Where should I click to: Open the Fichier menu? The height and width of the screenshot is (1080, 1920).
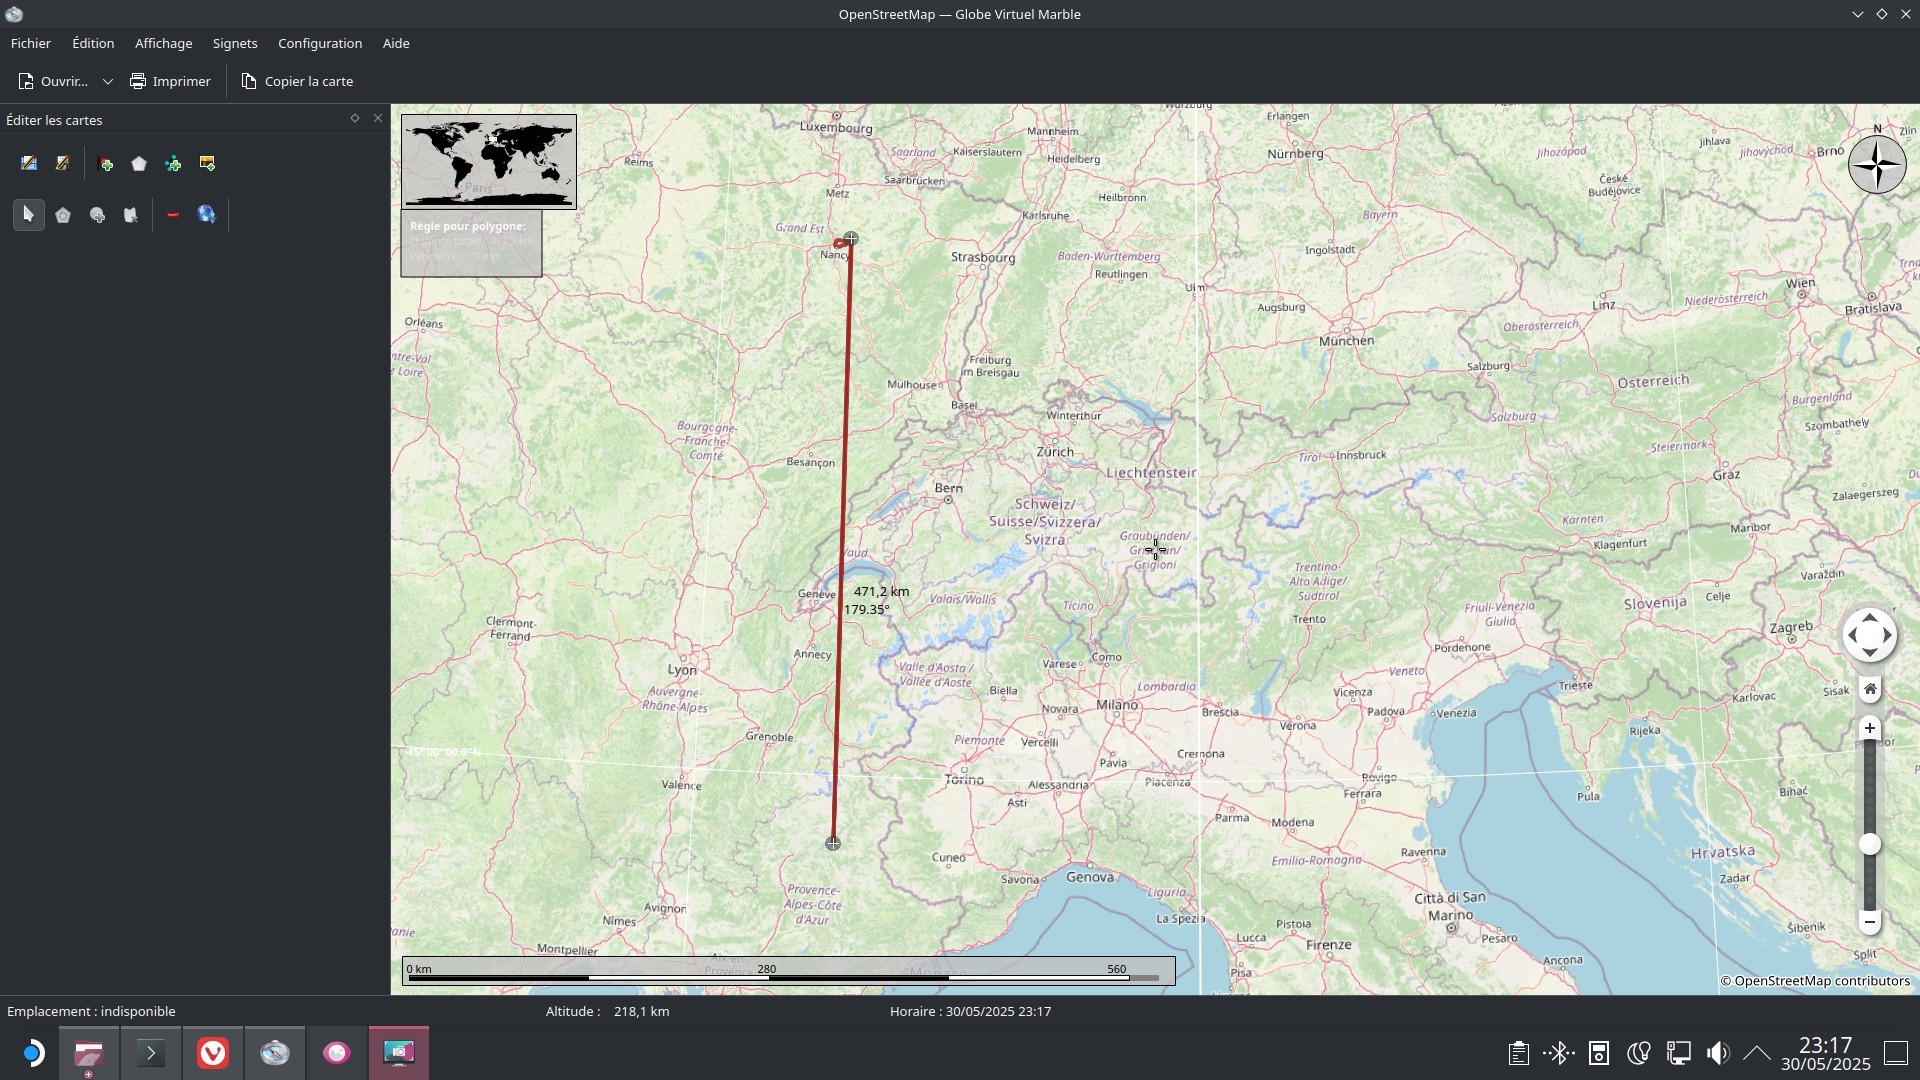tap(30, 43)
